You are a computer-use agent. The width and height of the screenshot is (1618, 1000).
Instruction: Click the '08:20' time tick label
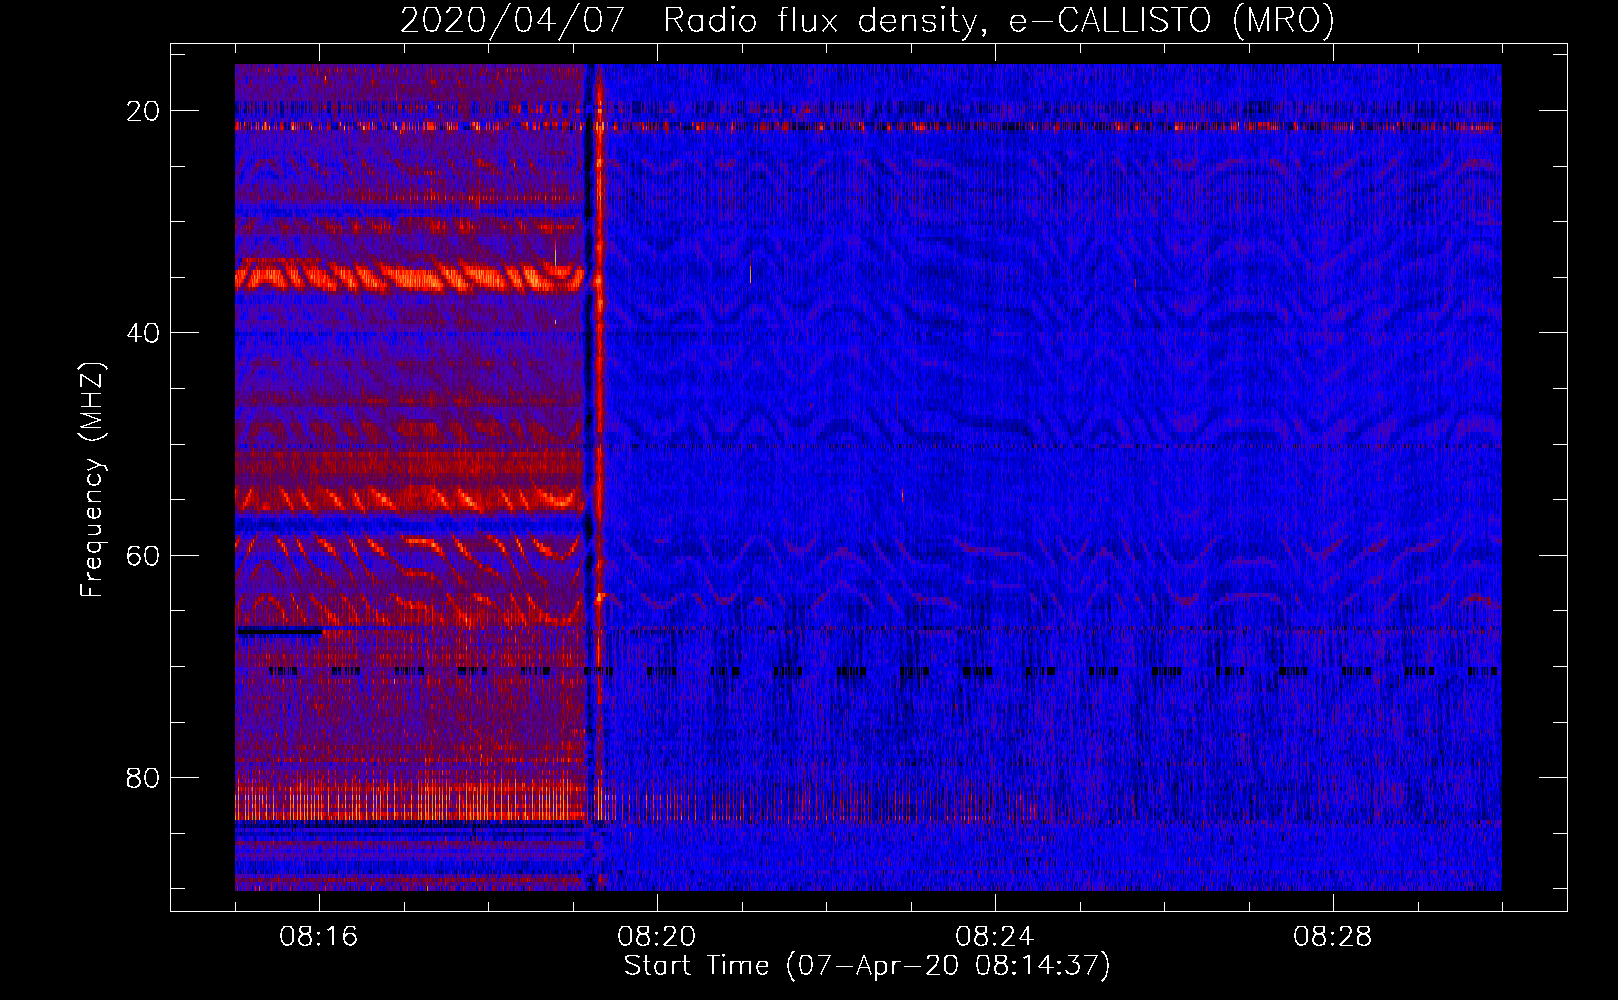click(x=657, y=937)
